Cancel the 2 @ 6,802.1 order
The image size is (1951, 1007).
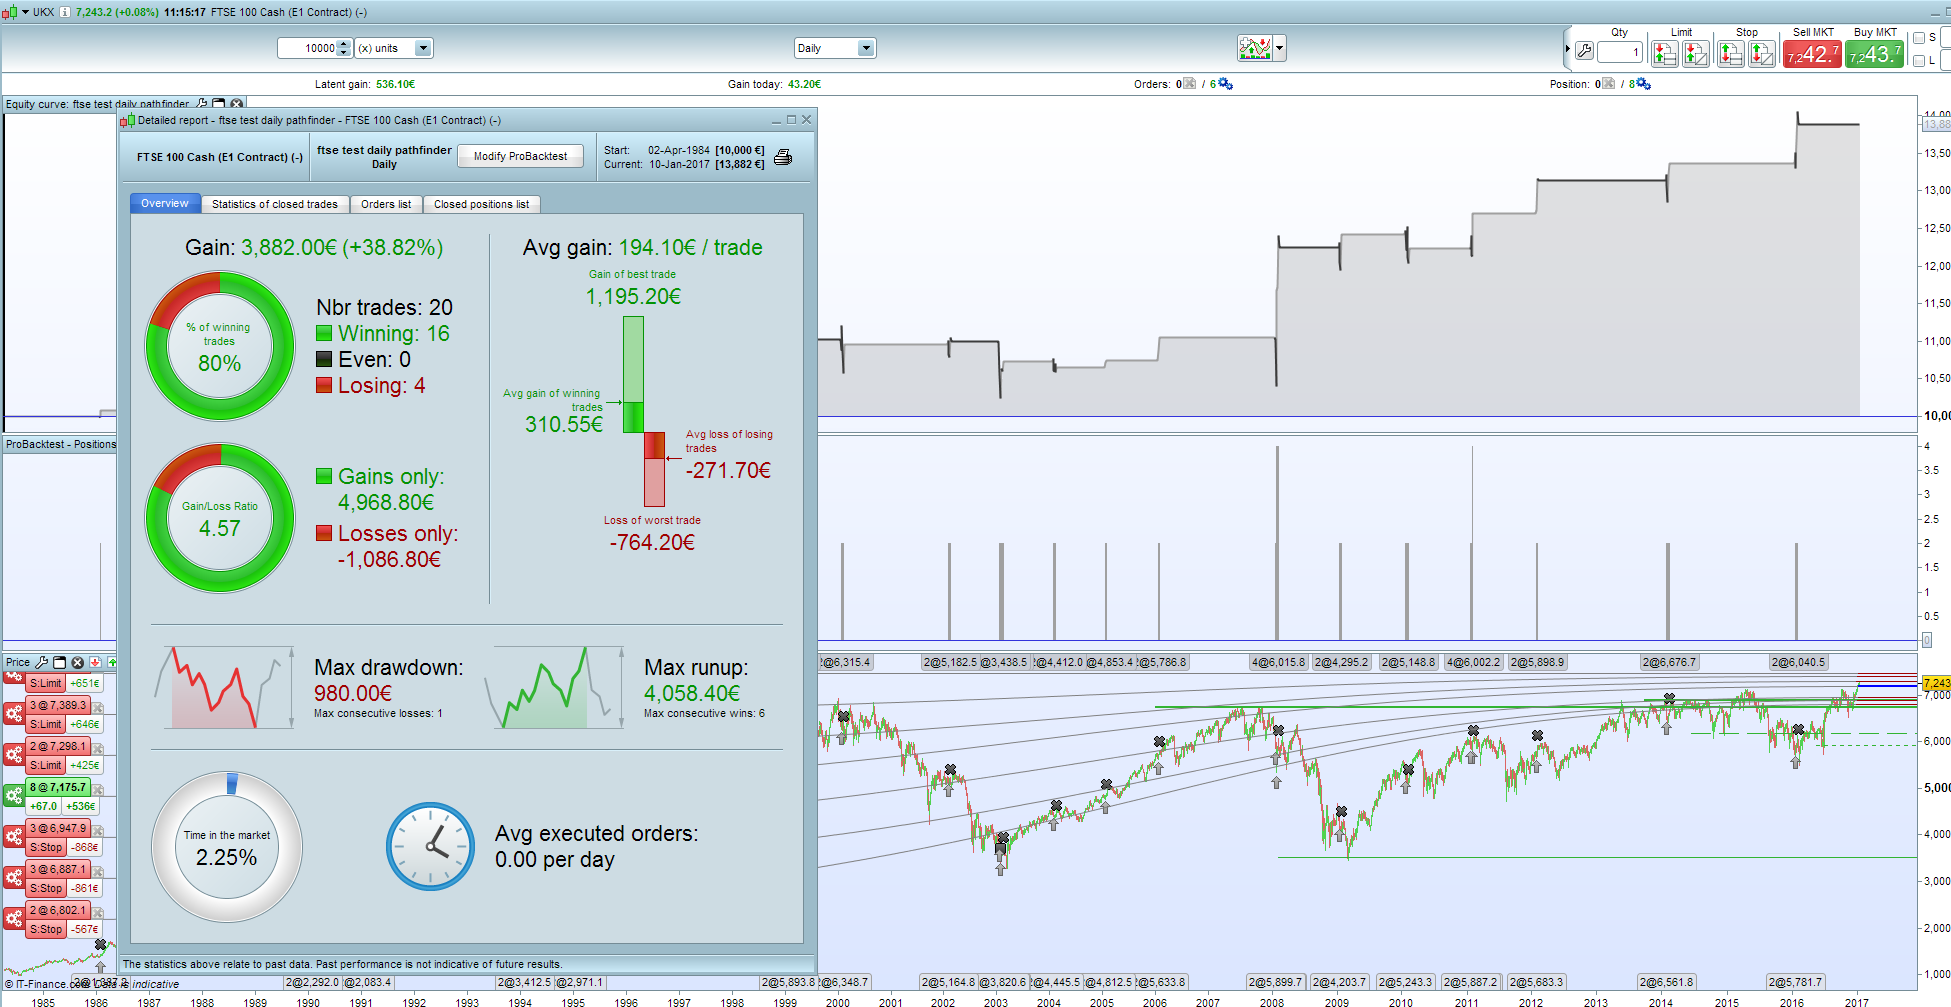click(98, 912)
